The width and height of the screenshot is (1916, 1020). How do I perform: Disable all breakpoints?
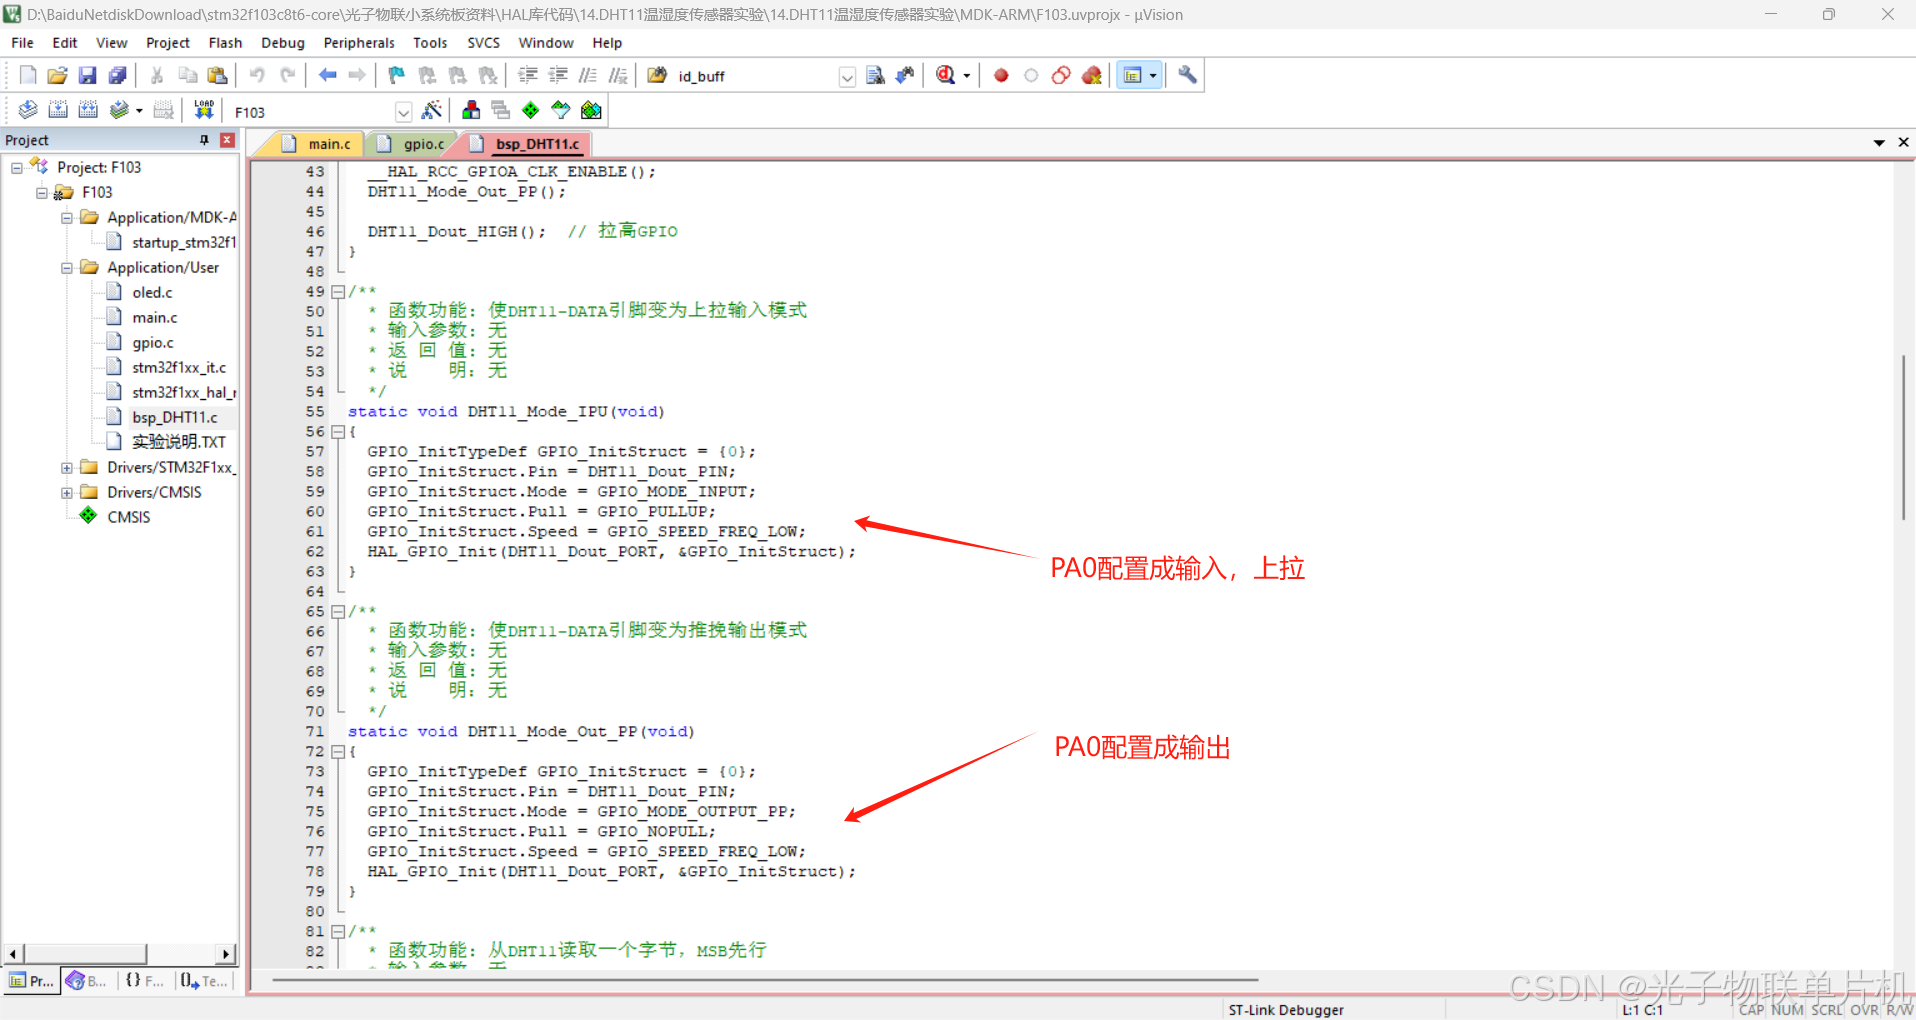(1061, 75)
